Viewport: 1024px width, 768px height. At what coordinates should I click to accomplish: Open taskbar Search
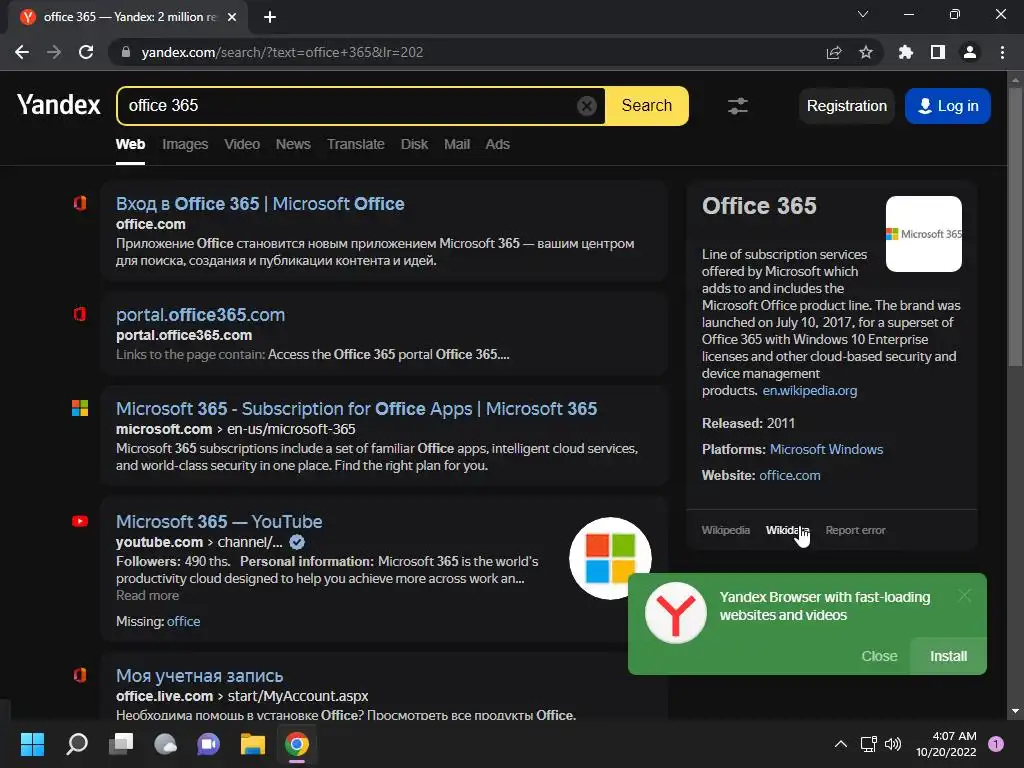point(77,744)
